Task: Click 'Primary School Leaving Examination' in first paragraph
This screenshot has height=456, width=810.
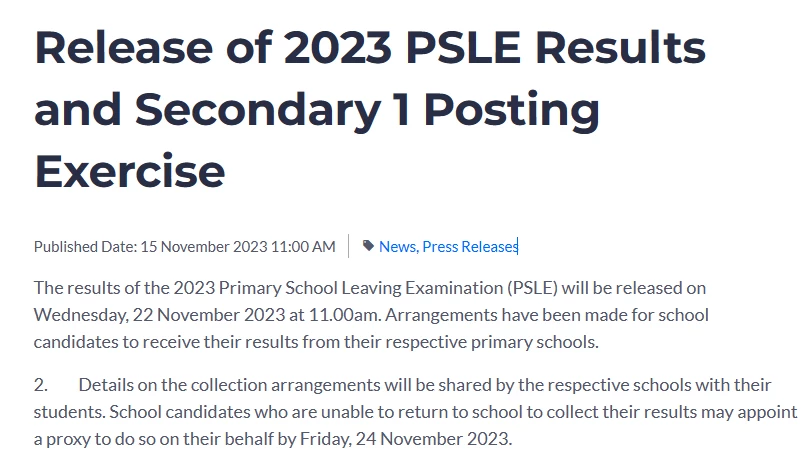Action: pyautogui.click(x=361, y=288)
